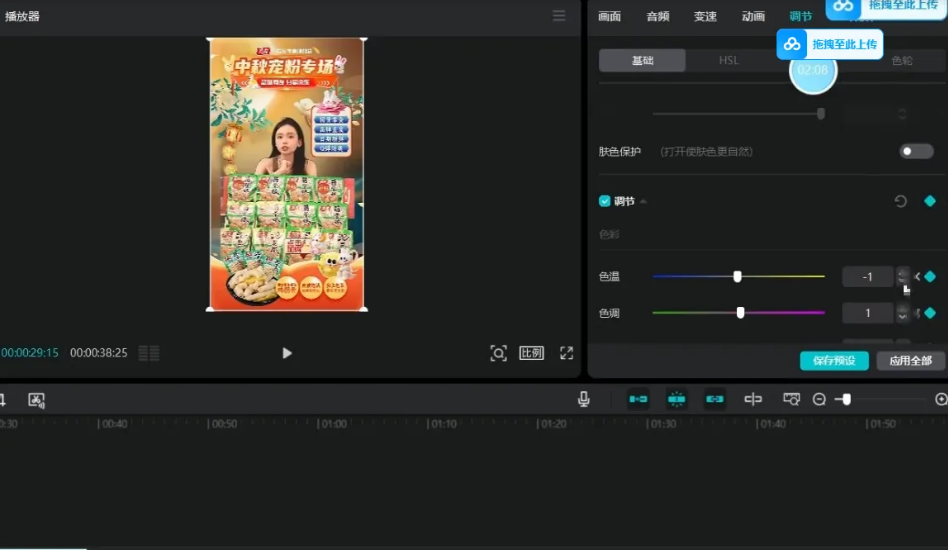Click the 拖拽至此上传 cloud upload button
Screen dimensions: 948x550
(x=830, y=44)
